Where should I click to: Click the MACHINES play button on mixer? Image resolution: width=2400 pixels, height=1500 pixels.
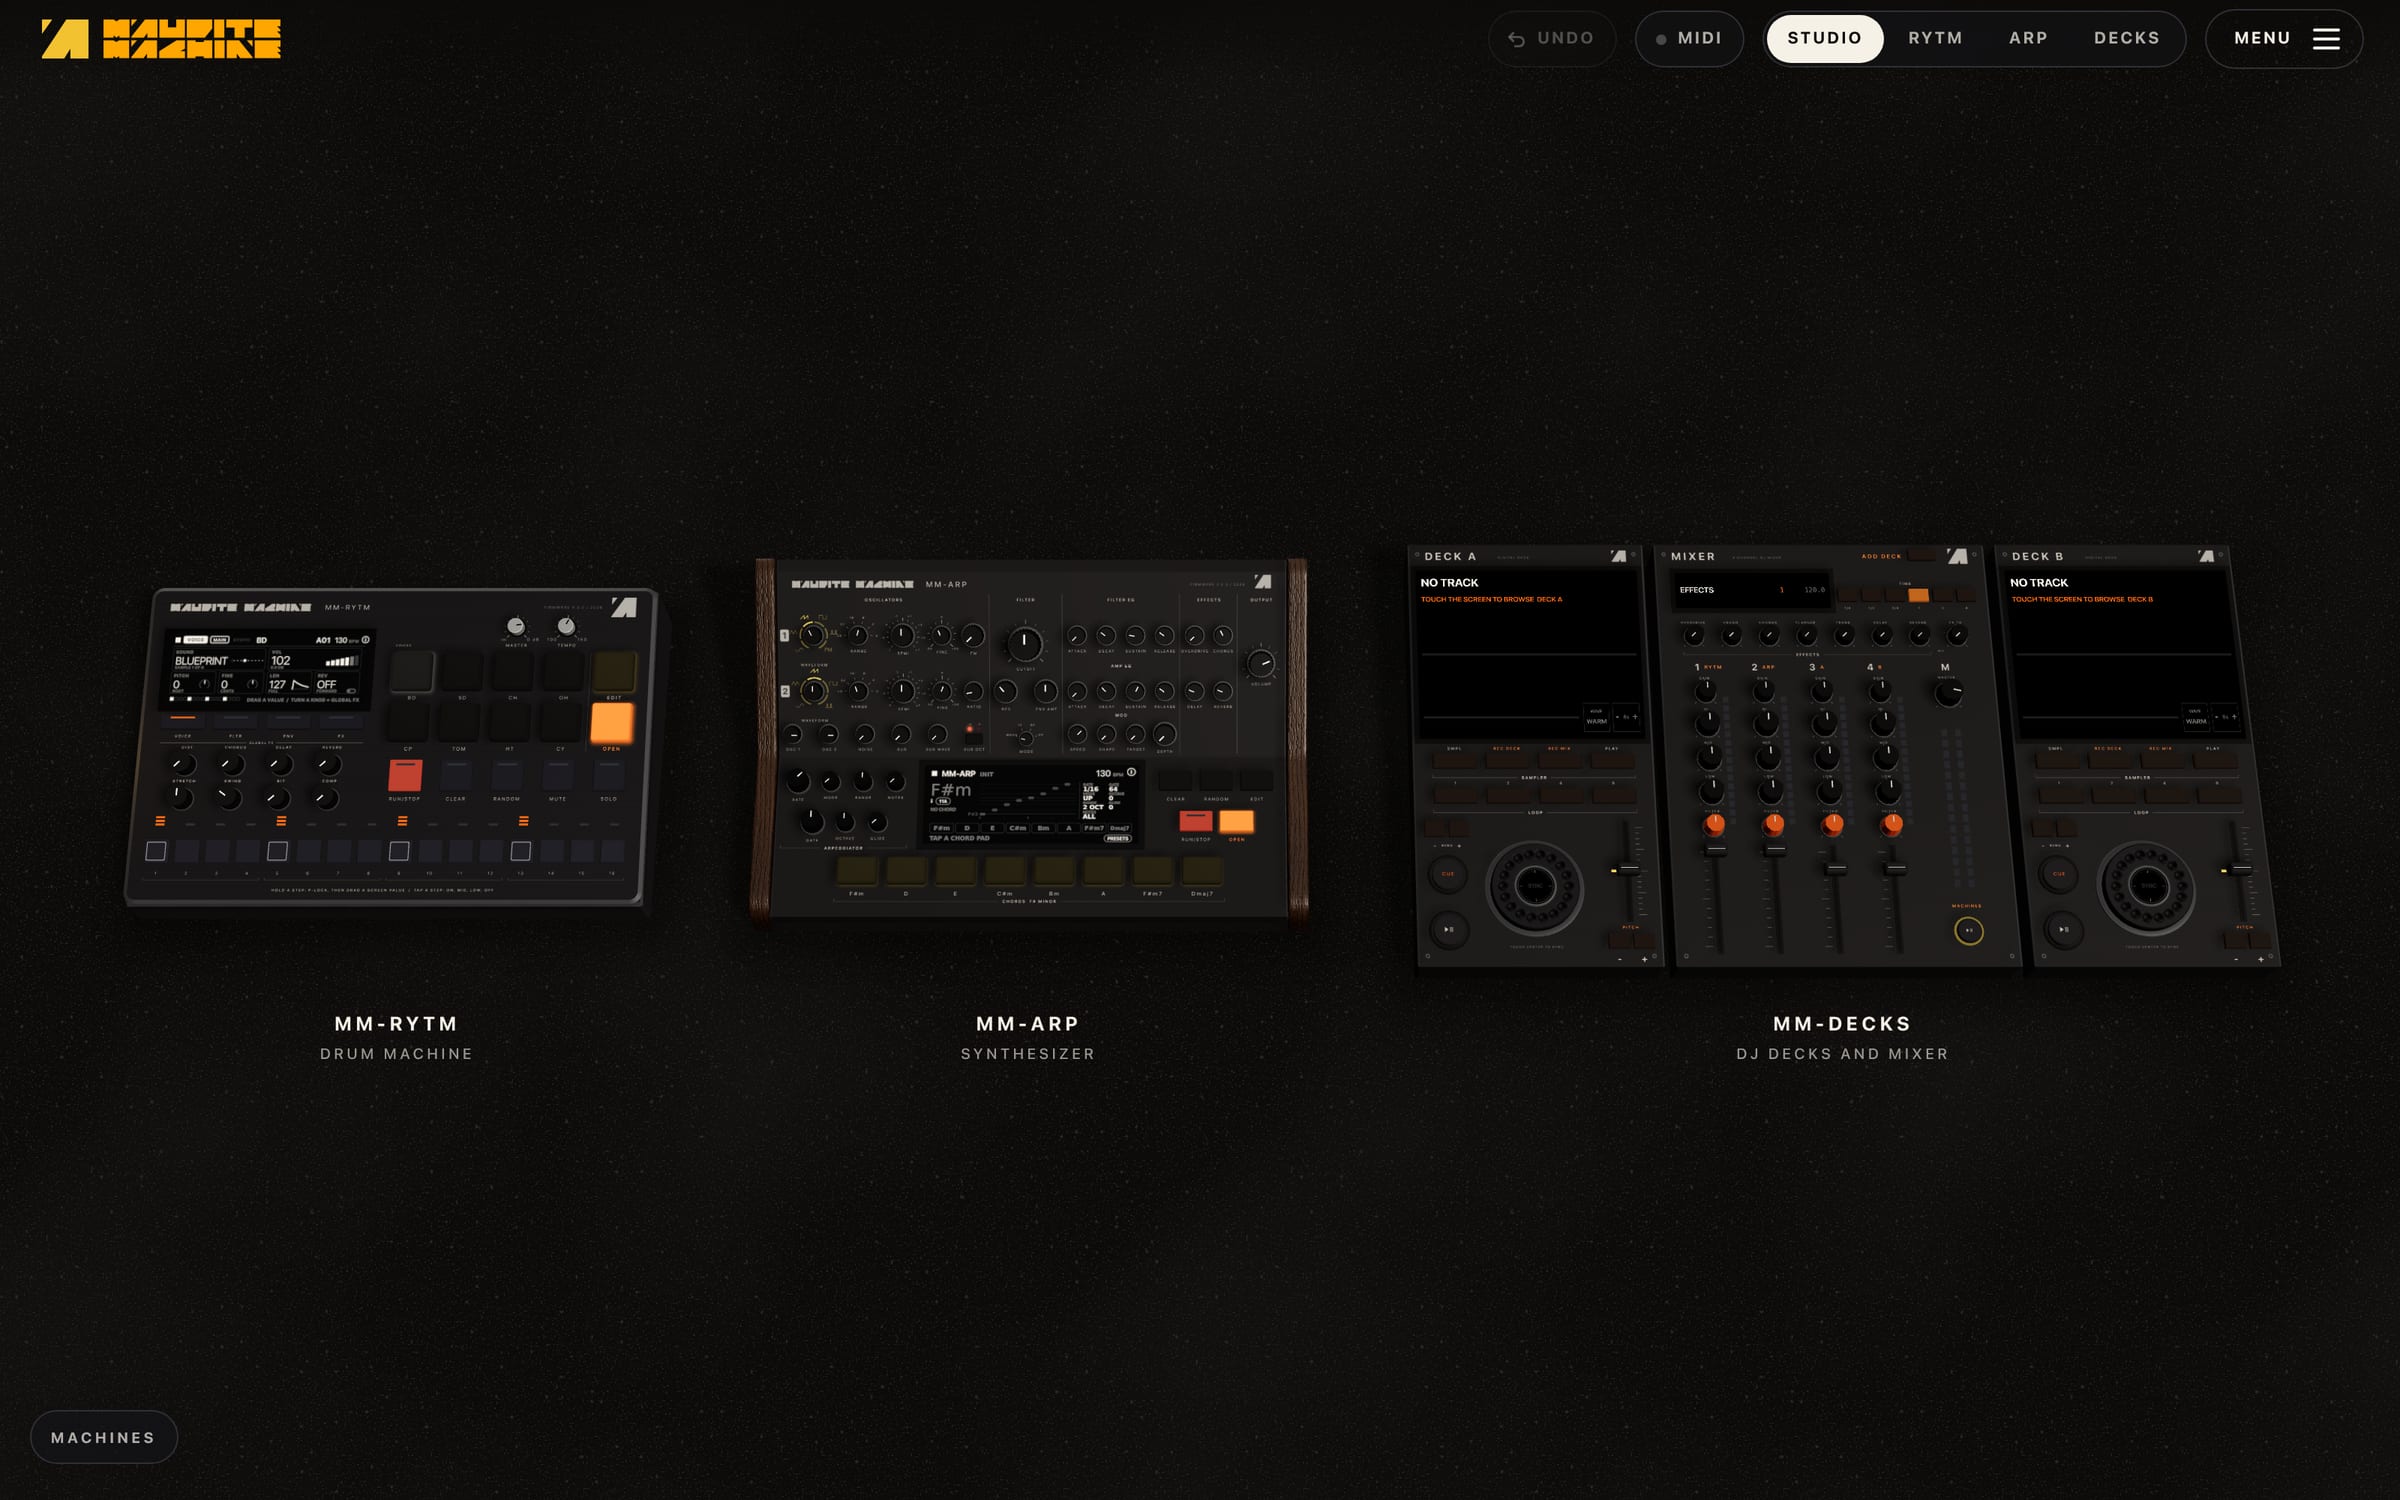click(x=1968, y=931)
